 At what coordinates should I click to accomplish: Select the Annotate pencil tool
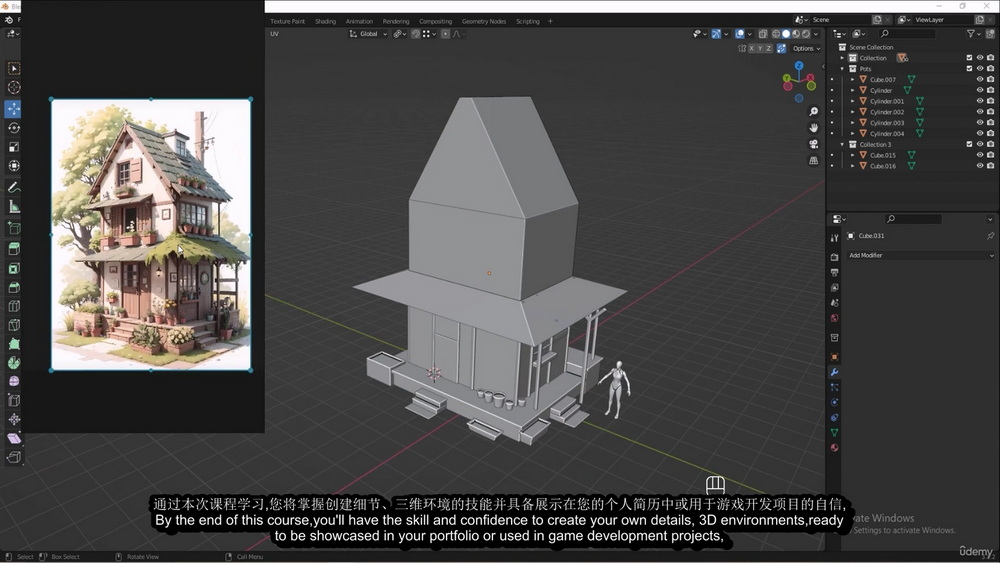pyautogui.click(x=13, y=187)
